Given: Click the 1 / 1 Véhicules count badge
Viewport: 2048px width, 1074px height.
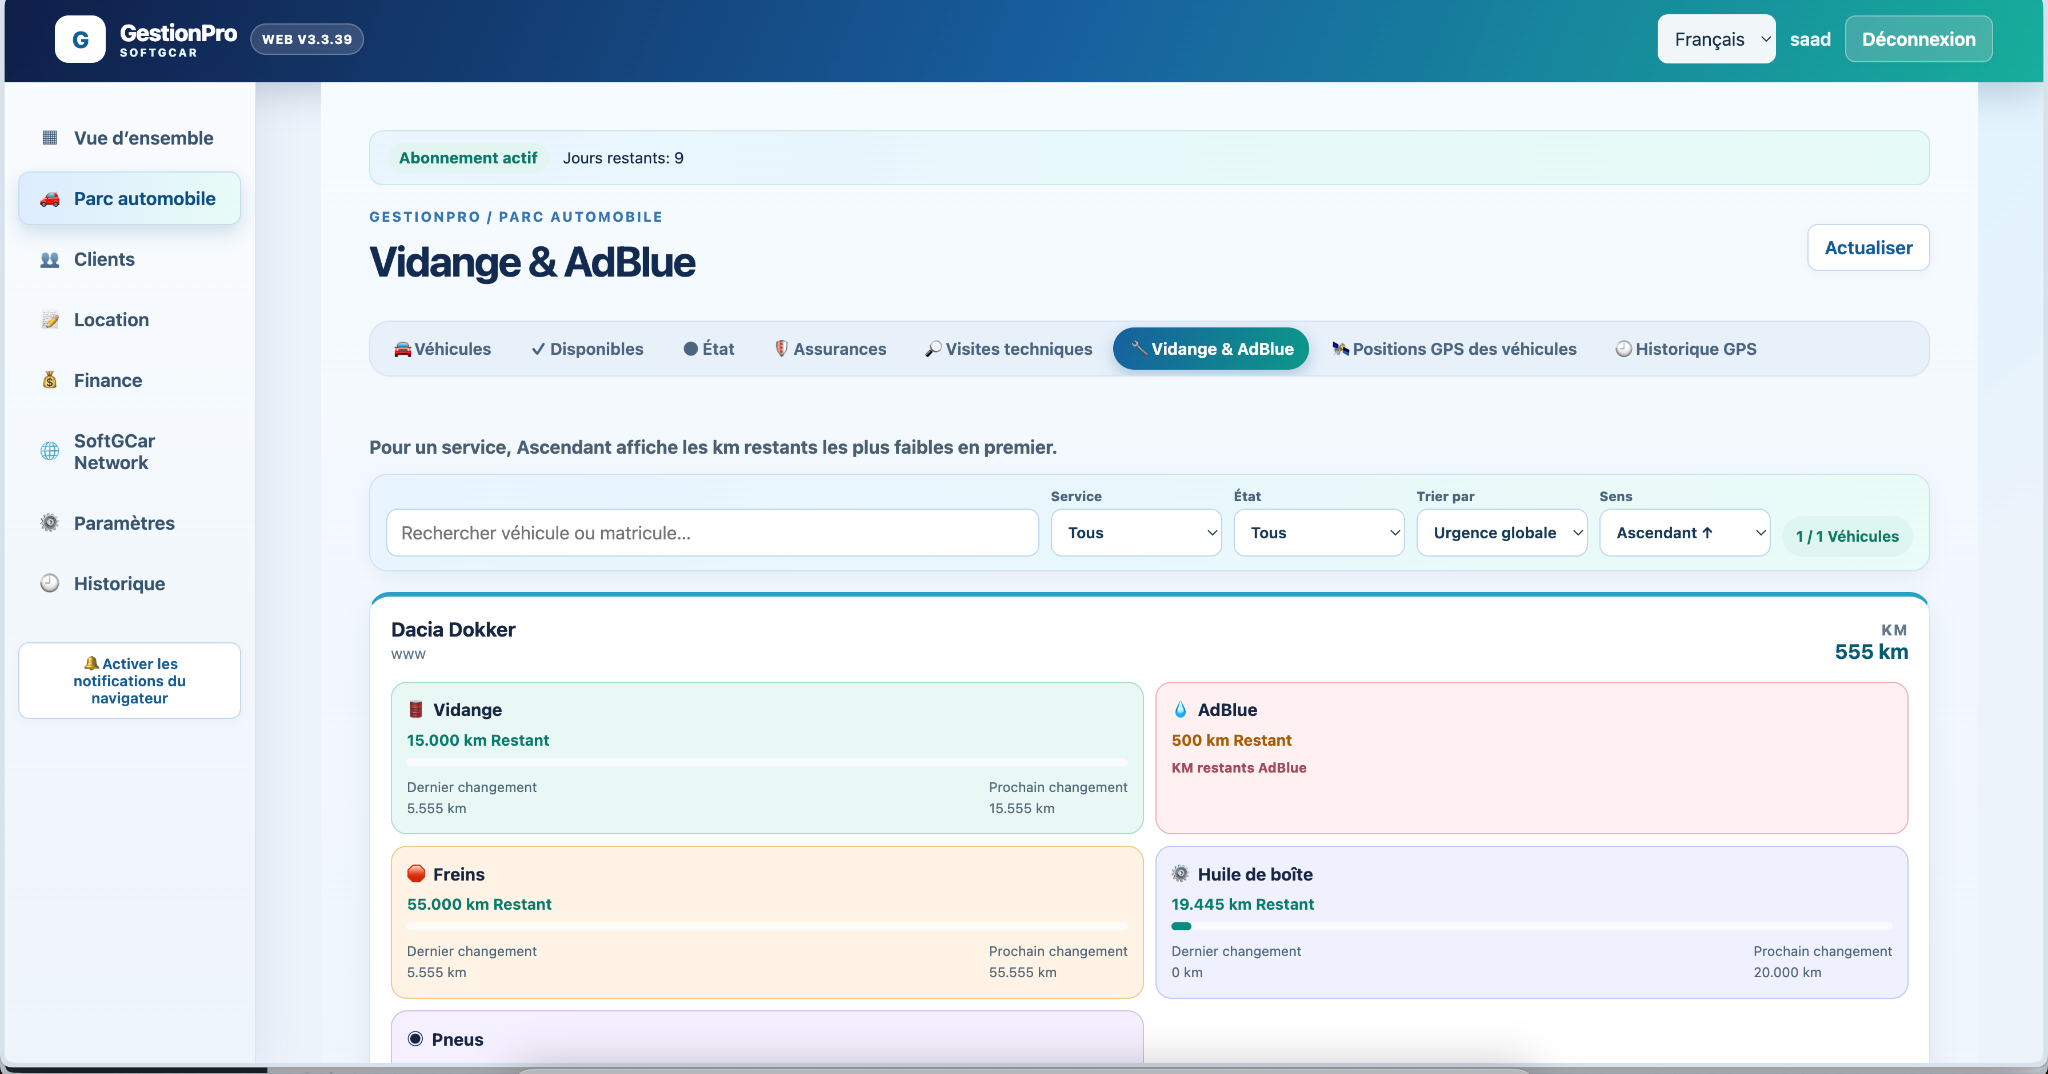Looking at the screenshot, I should tap(1847, 536).
